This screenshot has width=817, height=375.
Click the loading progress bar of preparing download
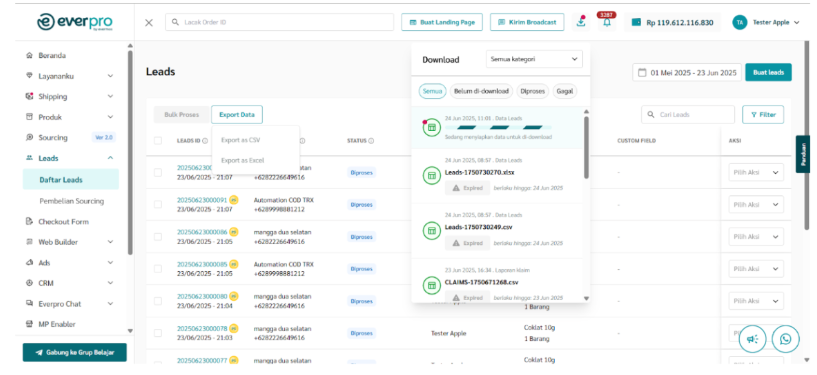pos(498,128)
